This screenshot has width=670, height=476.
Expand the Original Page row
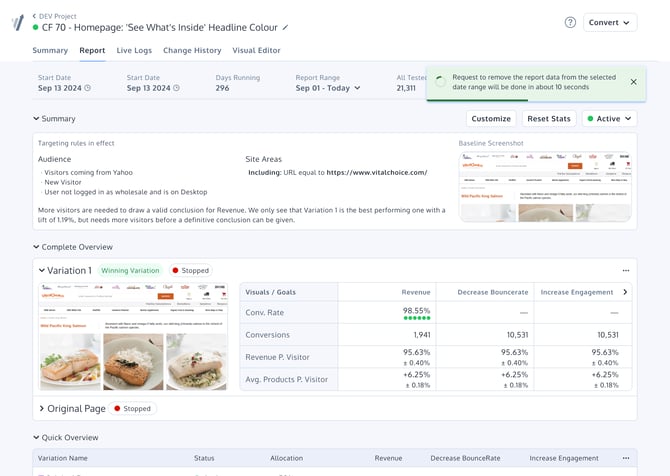tap(41, 408)
